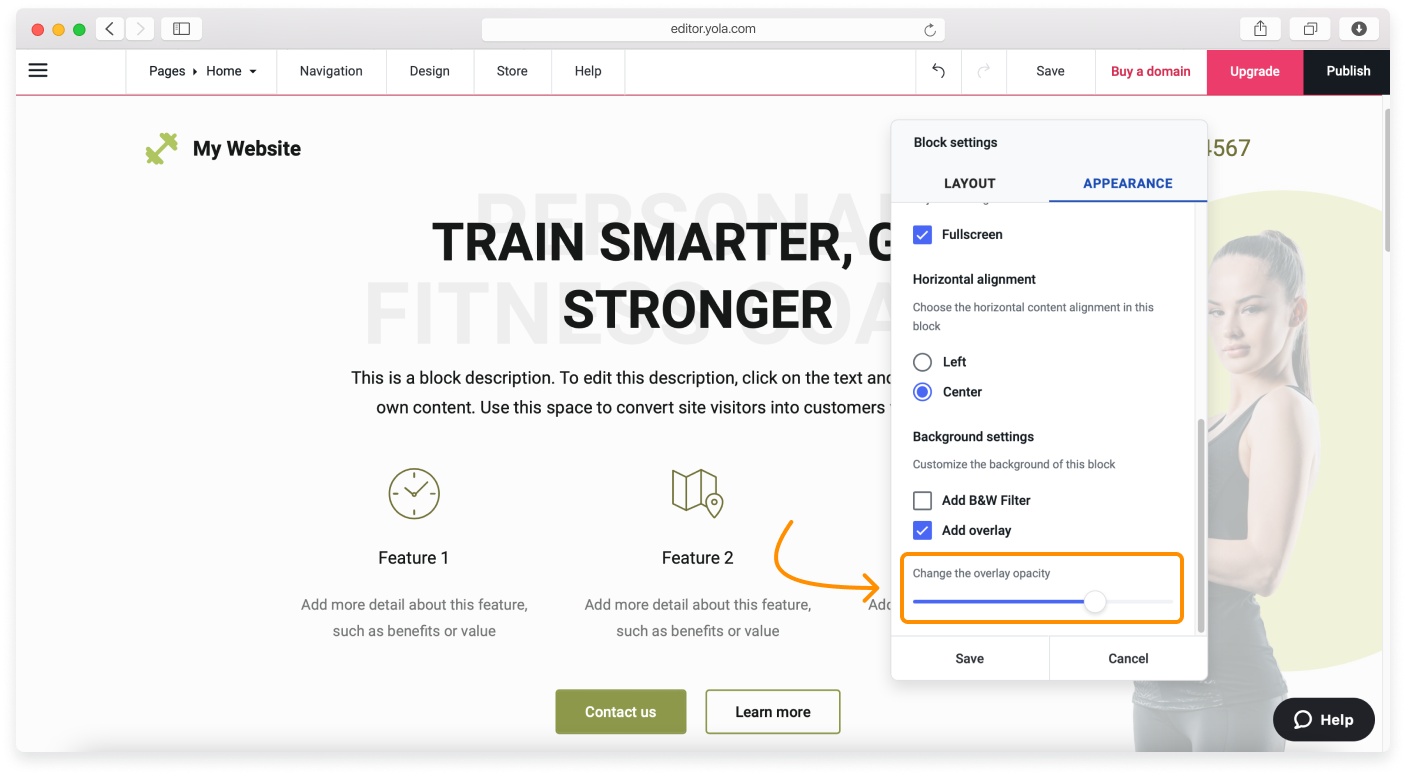1406x776 pixels.
Task: Click the Feature 1 detail text
Action: pos(414,618)
